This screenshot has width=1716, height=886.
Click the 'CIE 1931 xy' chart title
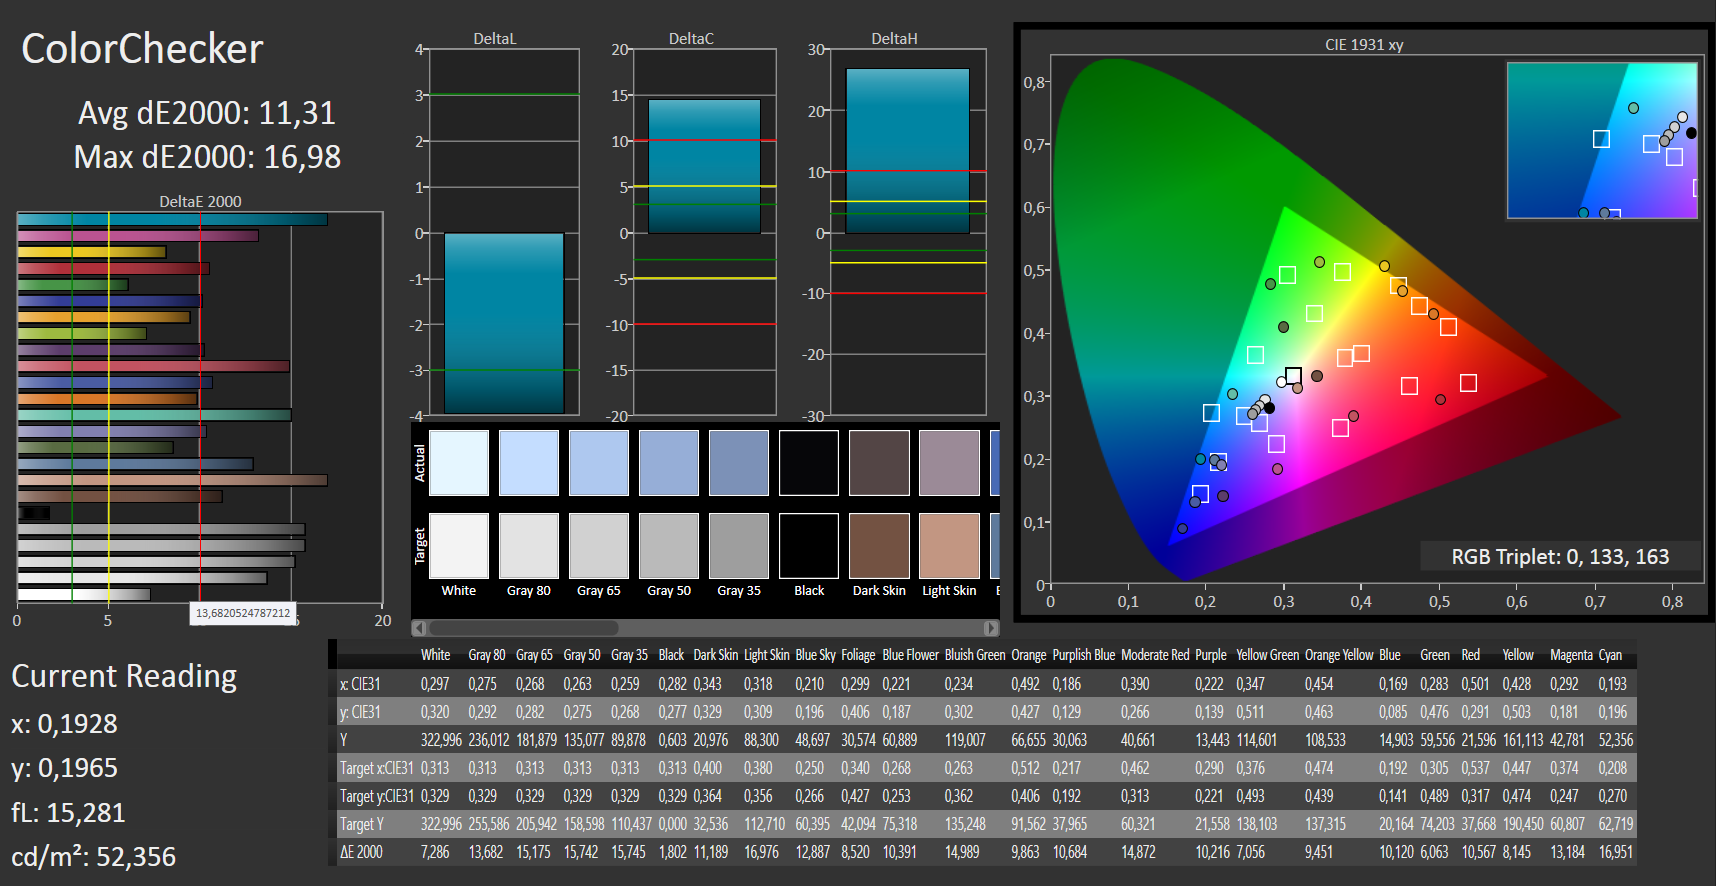[1364, 45]
